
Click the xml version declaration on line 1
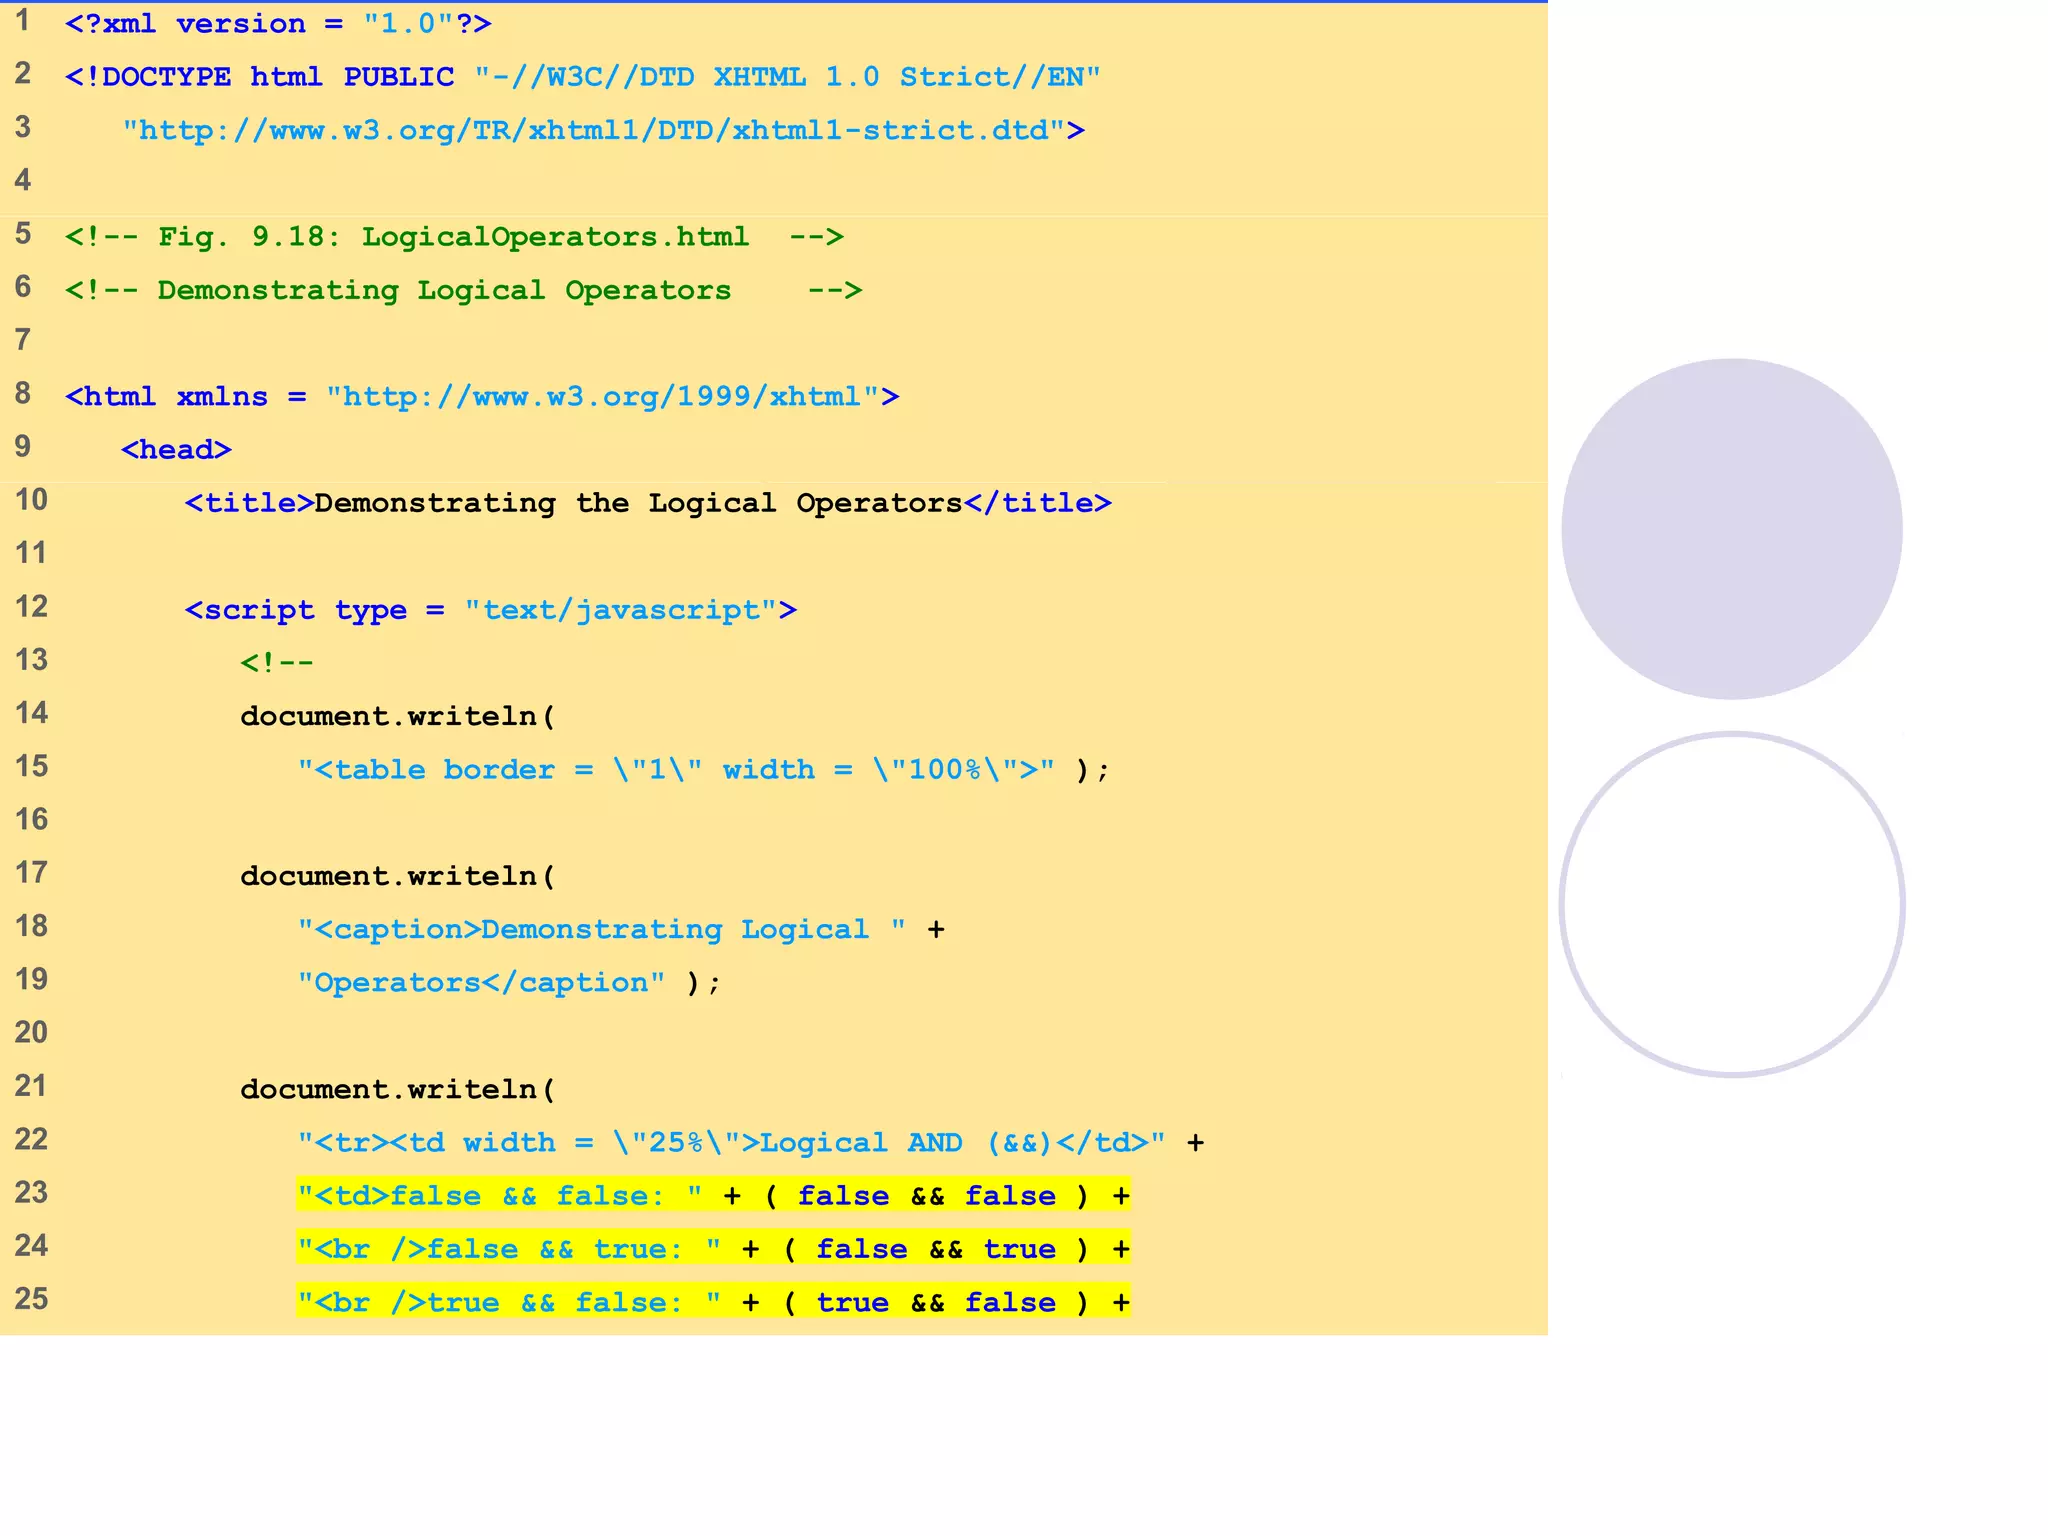point(278,24)
